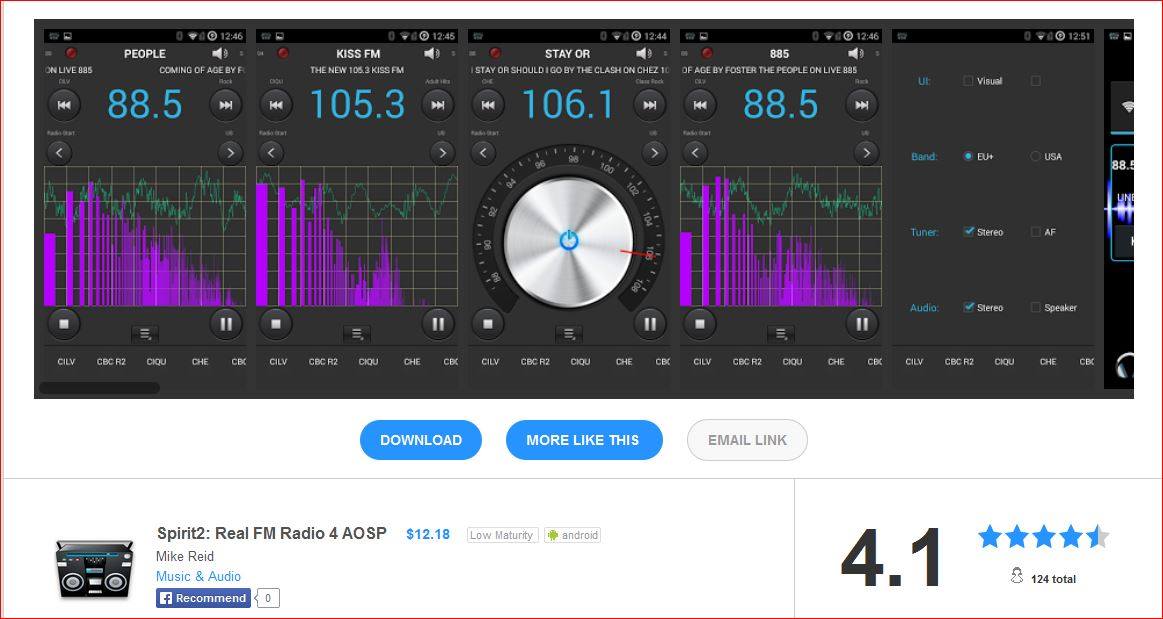Click left chevron button in STAY OR screenshot
Viewport: 1163px width, 619px height.
click(x=484, y=153)
